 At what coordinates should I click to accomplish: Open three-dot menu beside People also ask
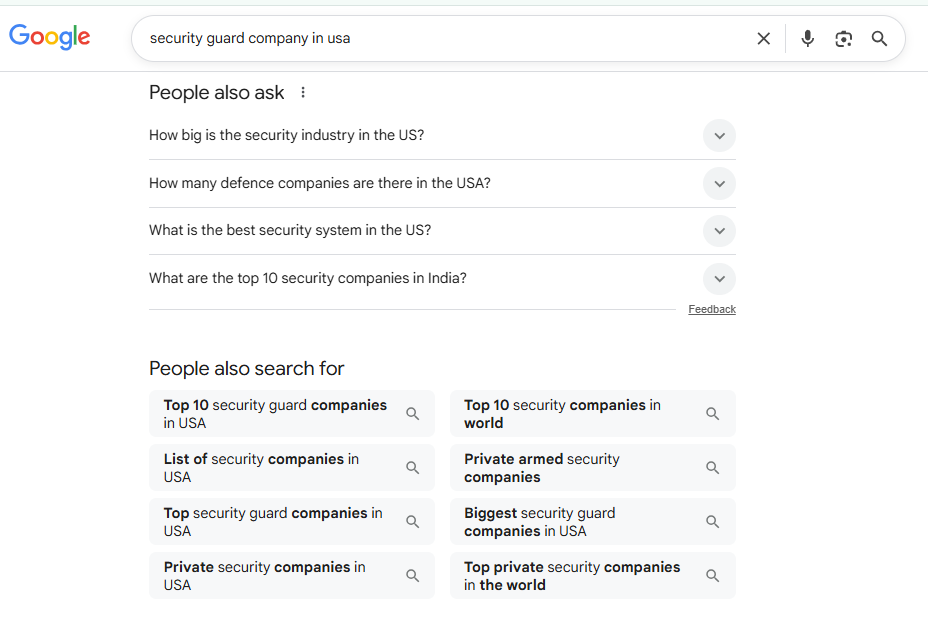pos(303,93)
